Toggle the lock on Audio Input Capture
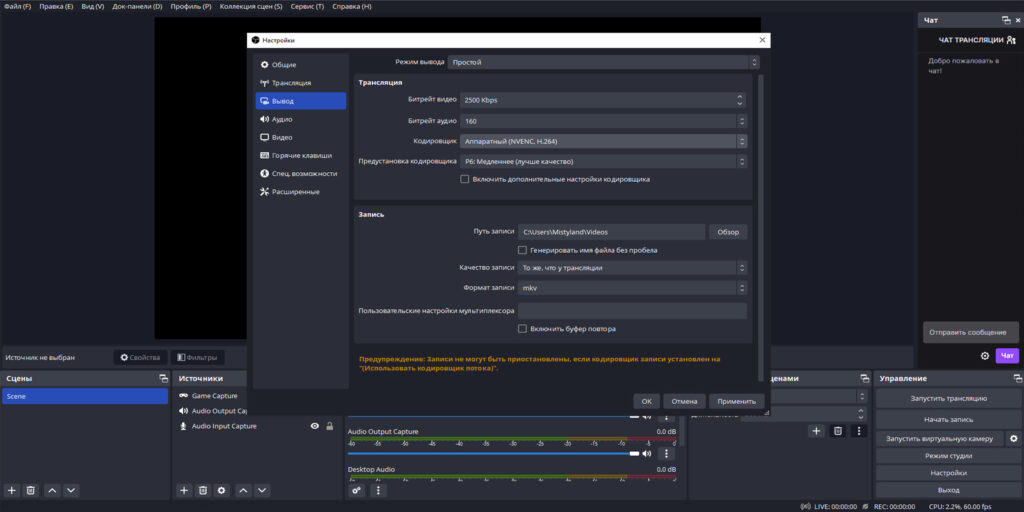This screenshot has width=1024, height=512. pyautogui.click(x=330, y=426)
